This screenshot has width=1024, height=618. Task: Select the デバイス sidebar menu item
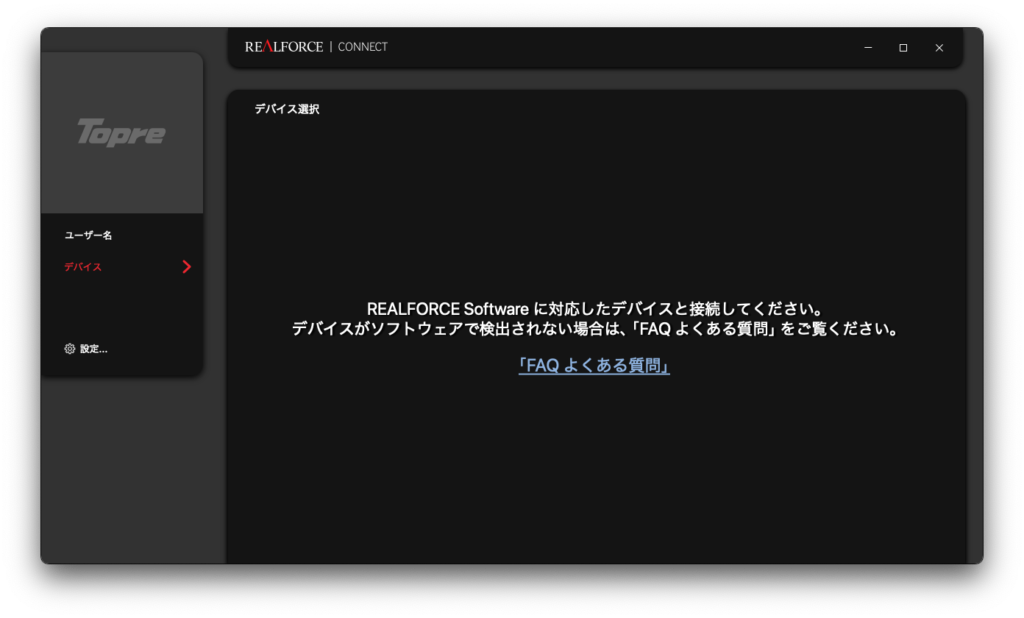point(83,267)
